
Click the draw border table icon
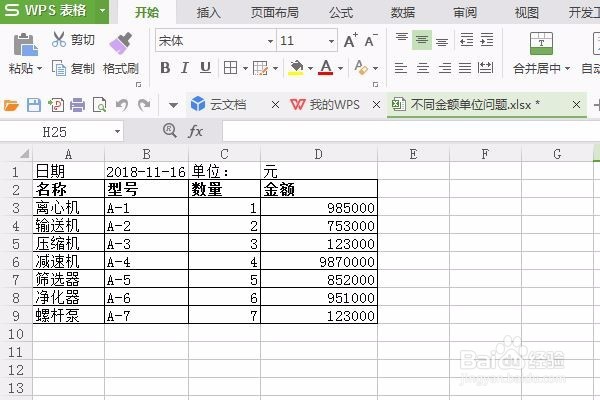pos(260,68)
